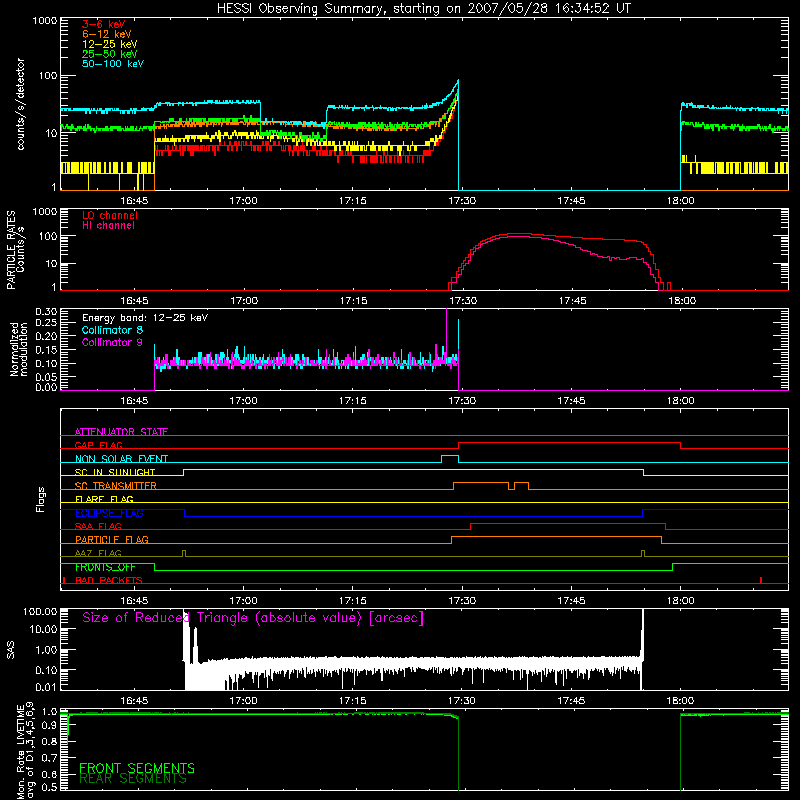
Task: Click the 0.30 value on the modulation axis
Action: pos(46,312)
